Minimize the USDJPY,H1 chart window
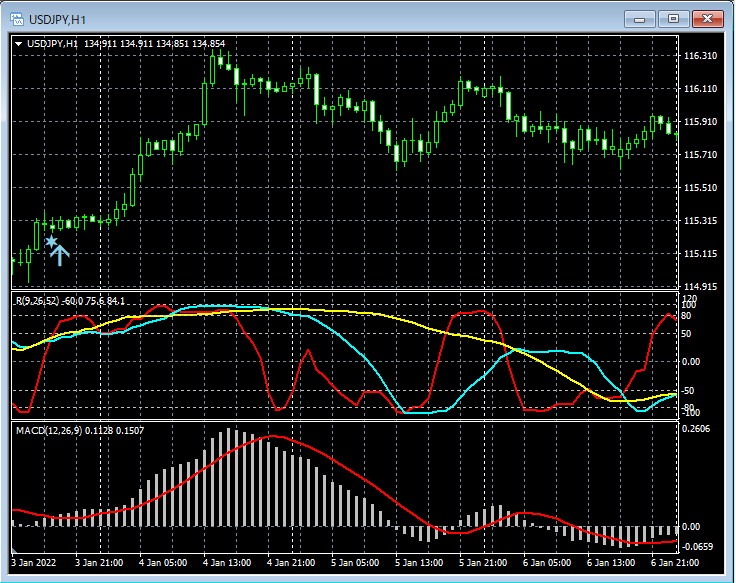Image resolution: width=736 pixels, height=583 pixels. click(639, 19)
